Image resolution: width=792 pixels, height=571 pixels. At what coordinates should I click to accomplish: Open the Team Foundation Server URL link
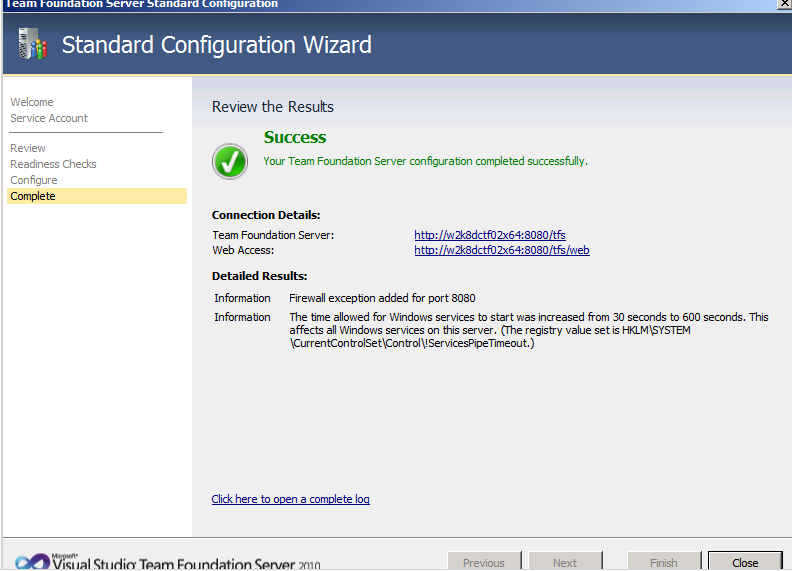point(489,235)
